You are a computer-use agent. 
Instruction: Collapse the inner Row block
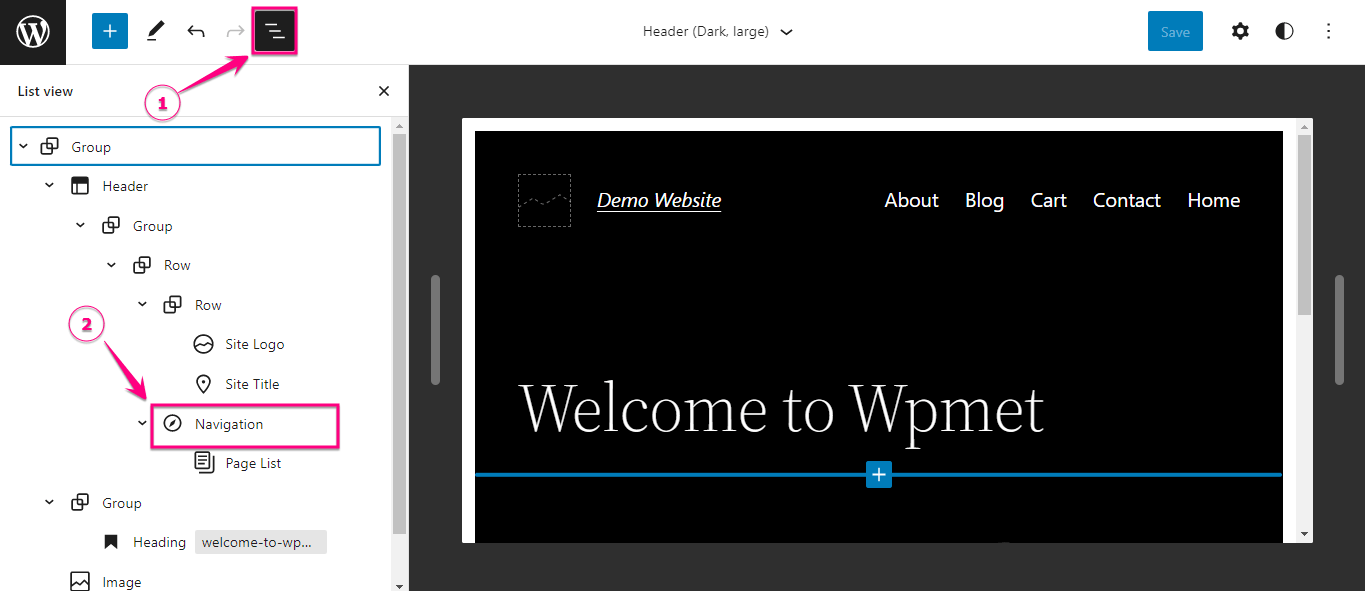click(142, 305)
